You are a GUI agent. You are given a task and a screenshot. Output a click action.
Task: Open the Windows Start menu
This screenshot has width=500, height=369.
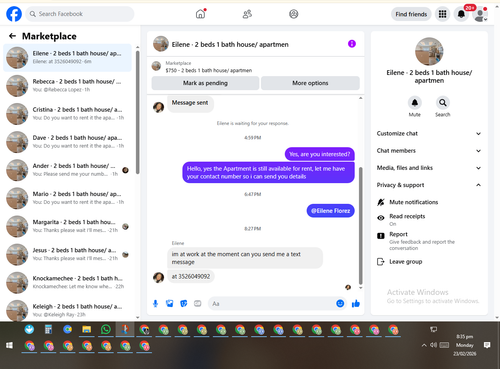point(9,345)
